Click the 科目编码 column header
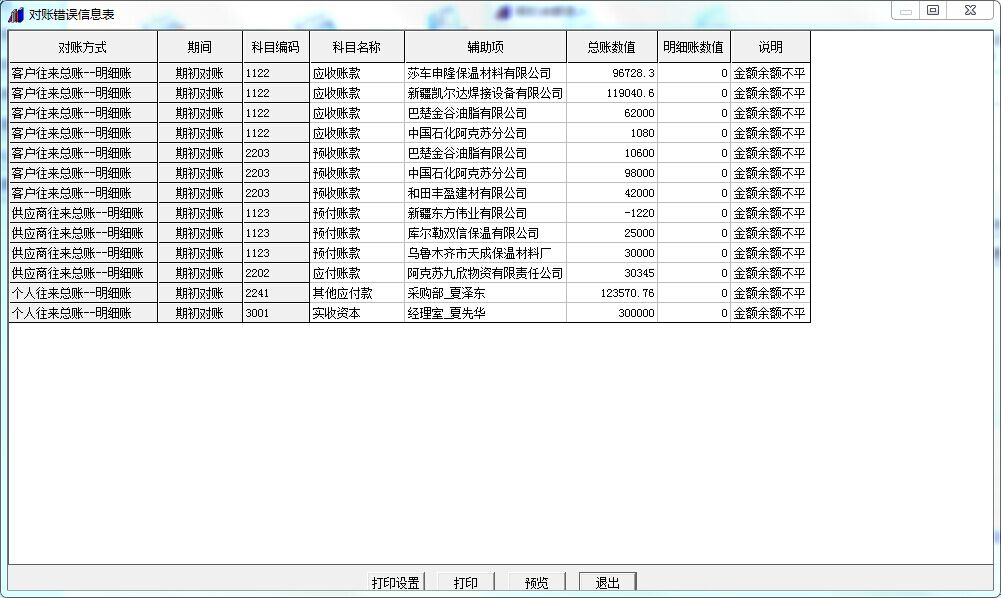 (x=276, y=47)
